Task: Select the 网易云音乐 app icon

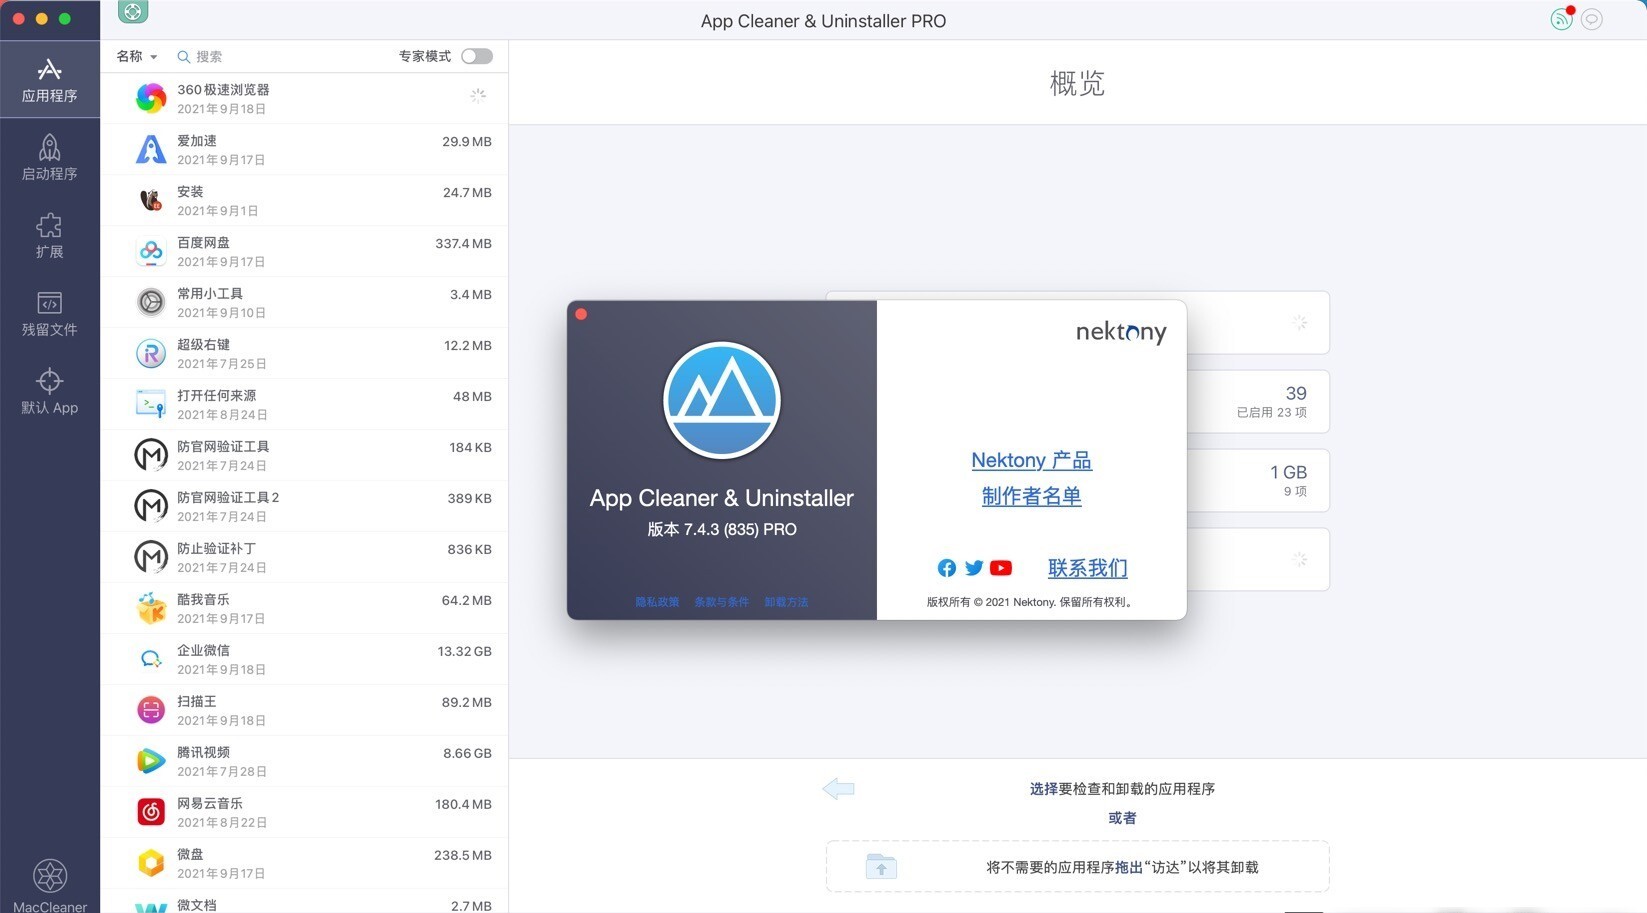Action: (151, 812)
